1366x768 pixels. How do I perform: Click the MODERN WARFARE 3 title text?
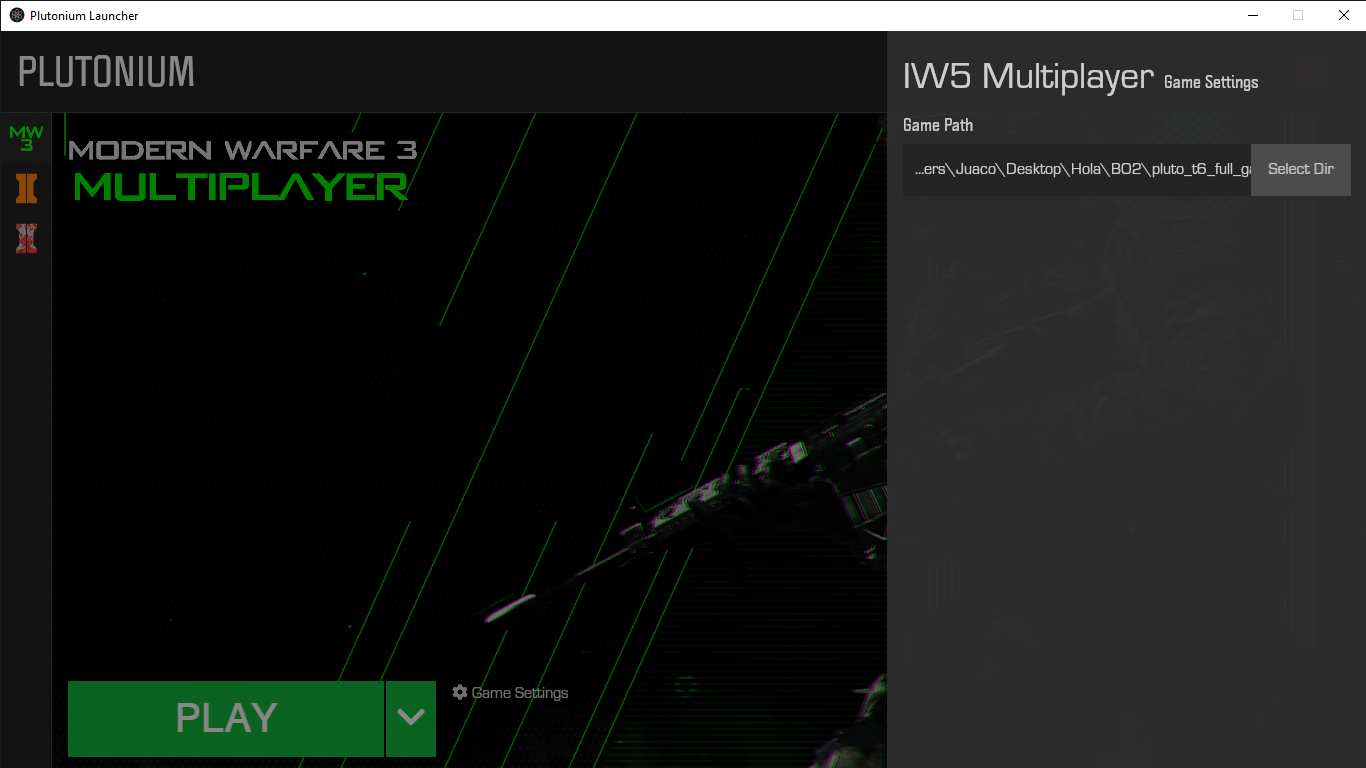(243, 150)
